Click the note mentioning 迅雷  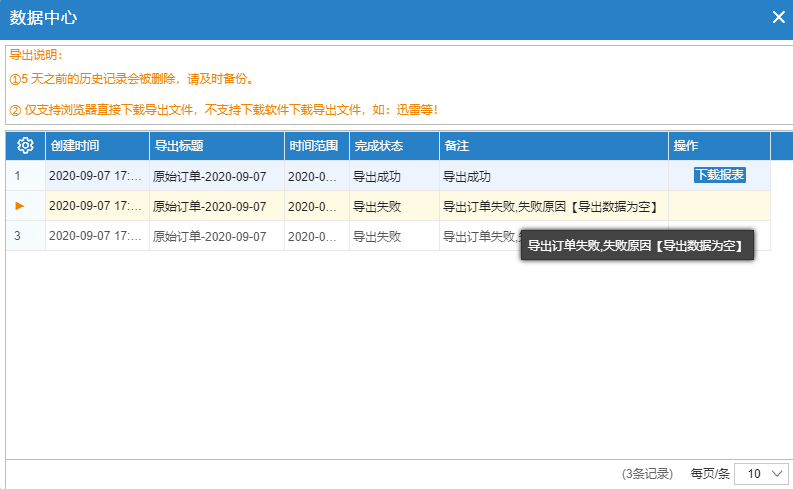point(224,110)
